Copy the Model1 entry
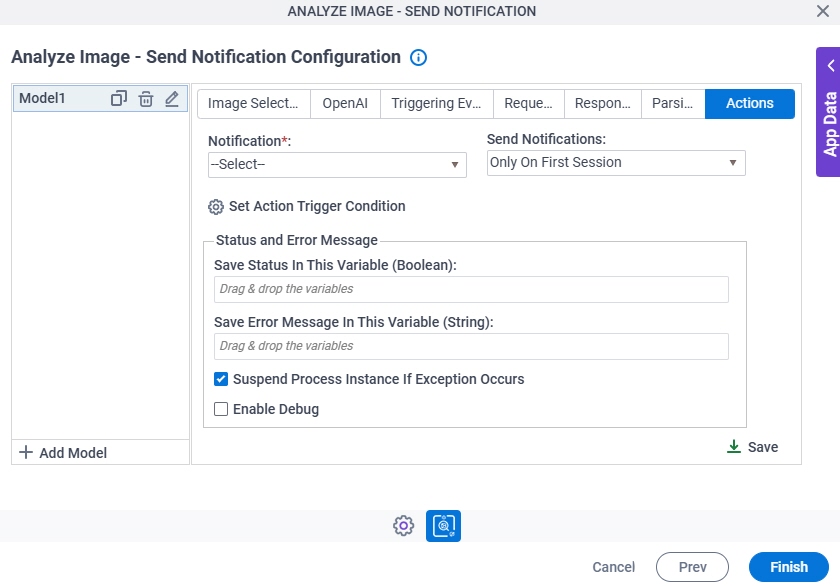 click(x=118, y=99)
